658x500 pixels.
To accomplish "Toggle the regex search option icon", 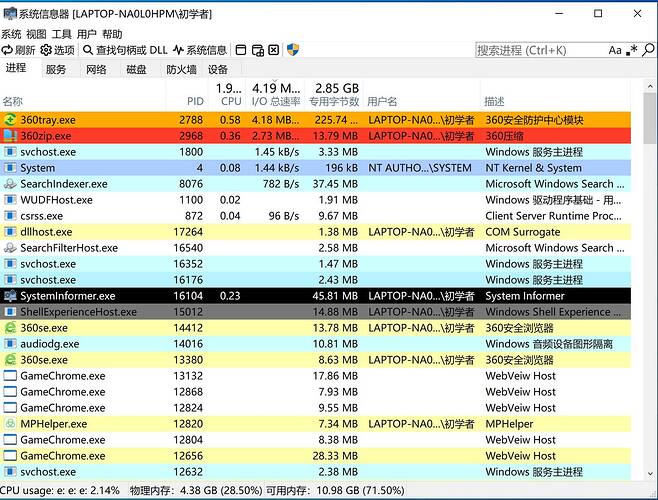I will (x=632, y=50).
